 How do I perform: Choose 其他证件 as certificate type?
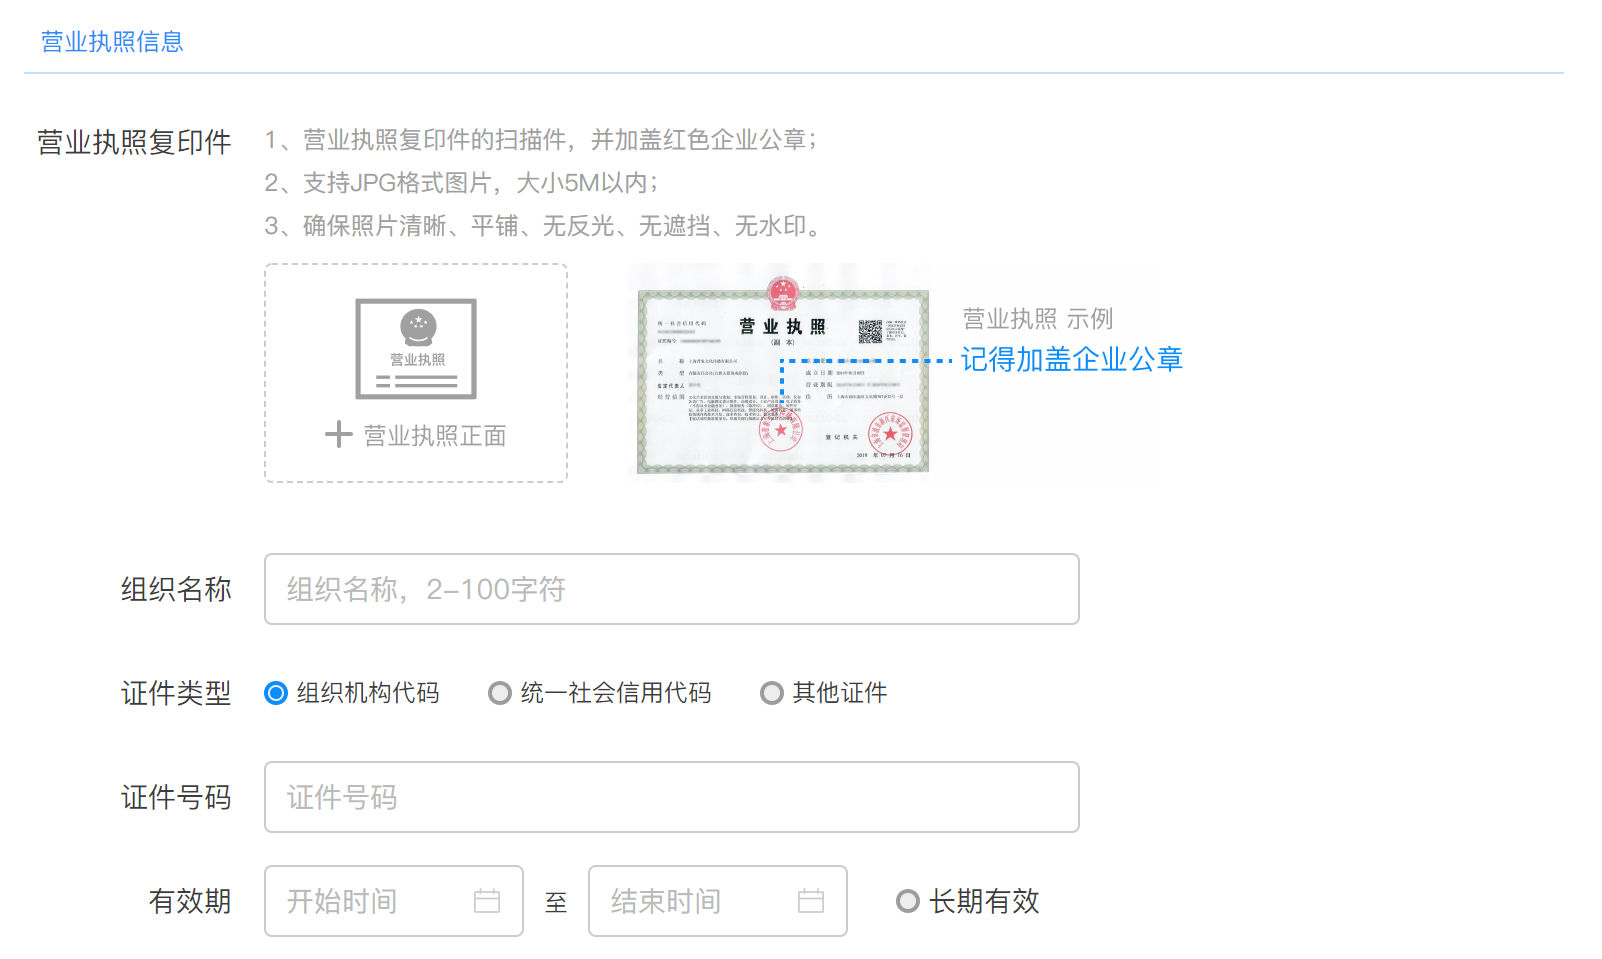772,693
